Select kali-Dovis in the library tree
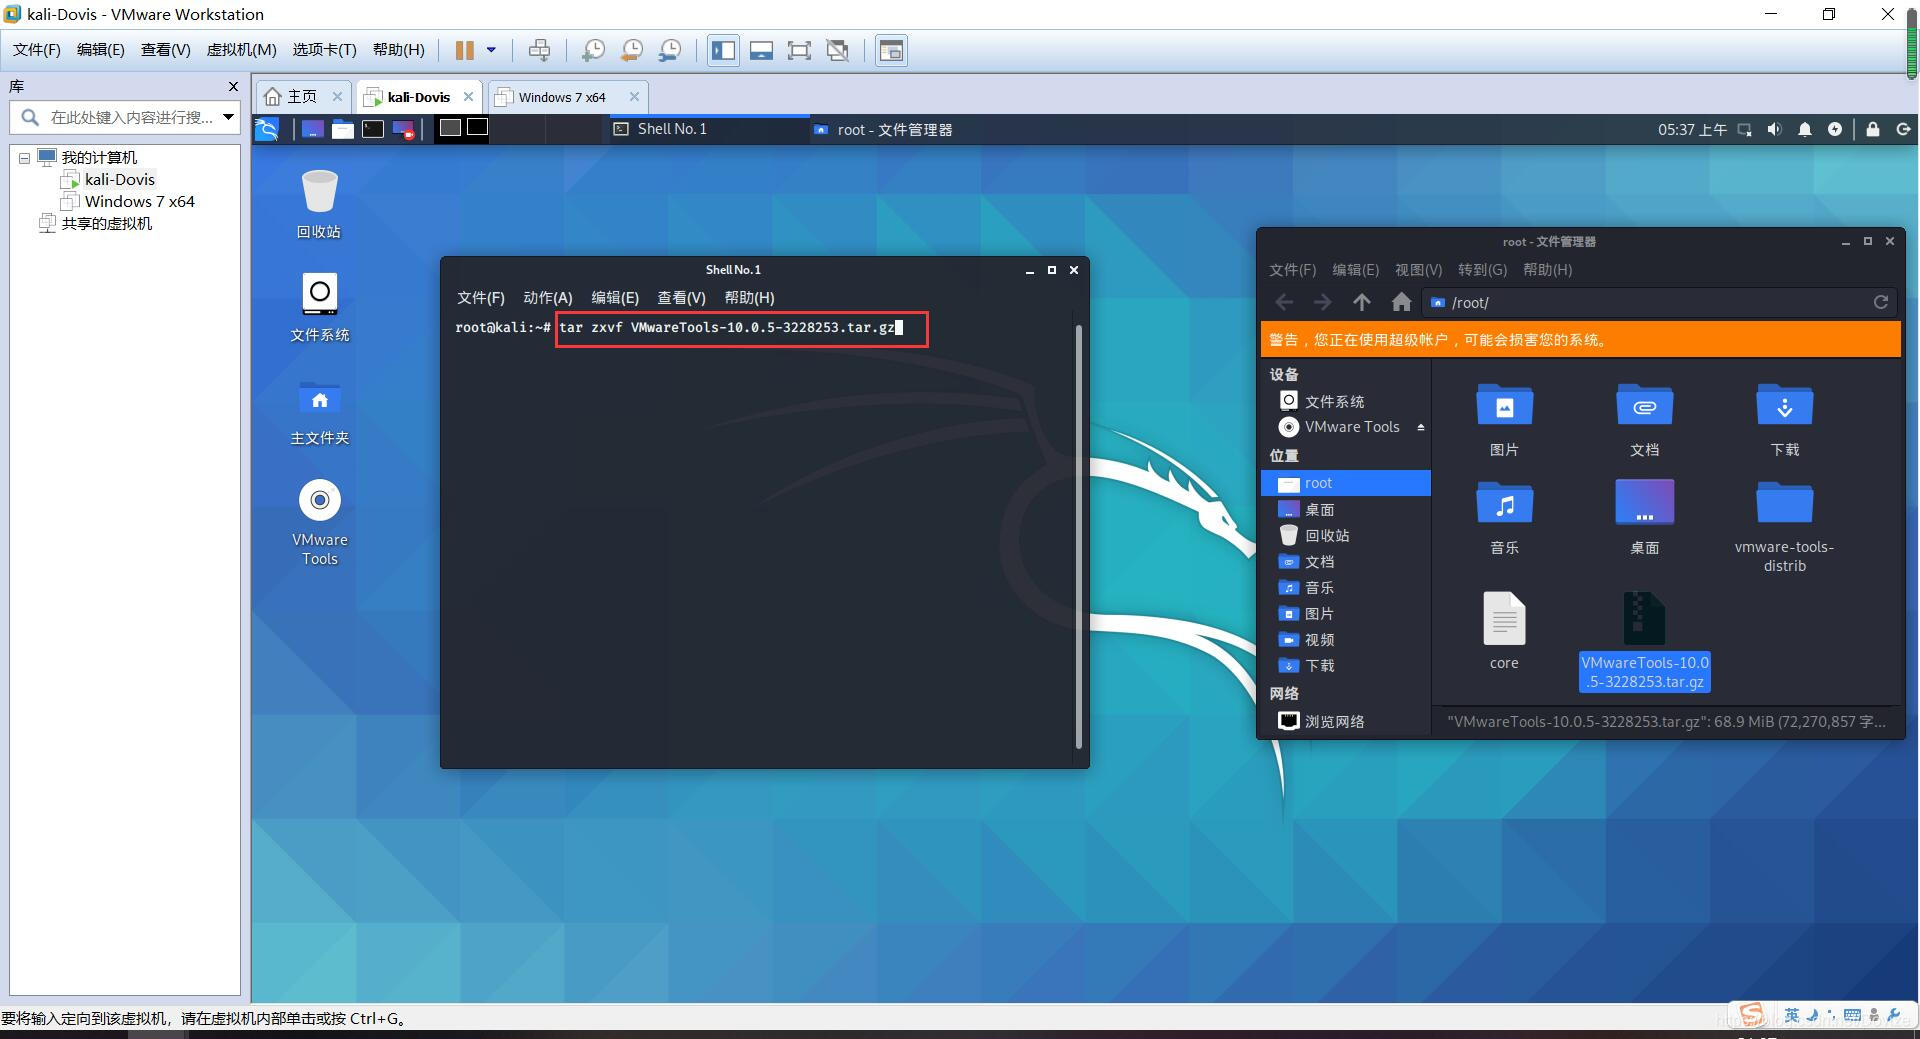 pyautogui.click(x=119, y=180)
